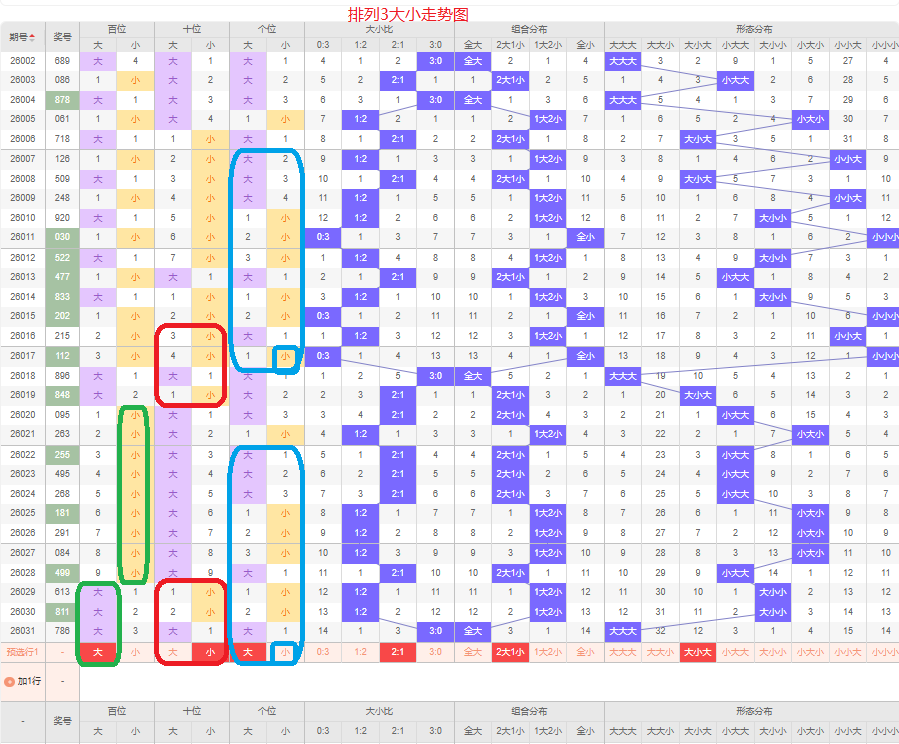The width and height of the screenshot is (899, 744).
Task: Select 大小大 pattern in 预选行1 row
Action: point(698,652)
